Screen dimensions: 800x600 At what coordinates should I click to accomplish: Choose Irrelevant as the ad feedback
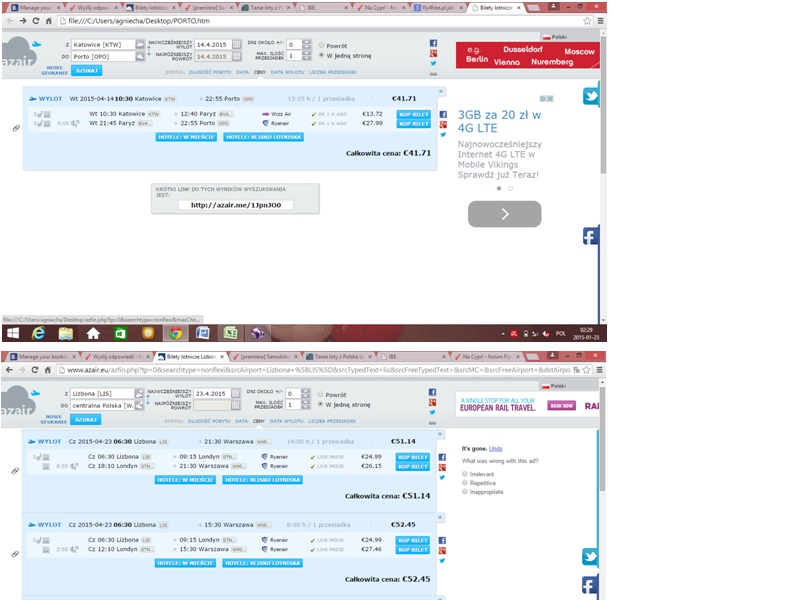tap(464, 474)
